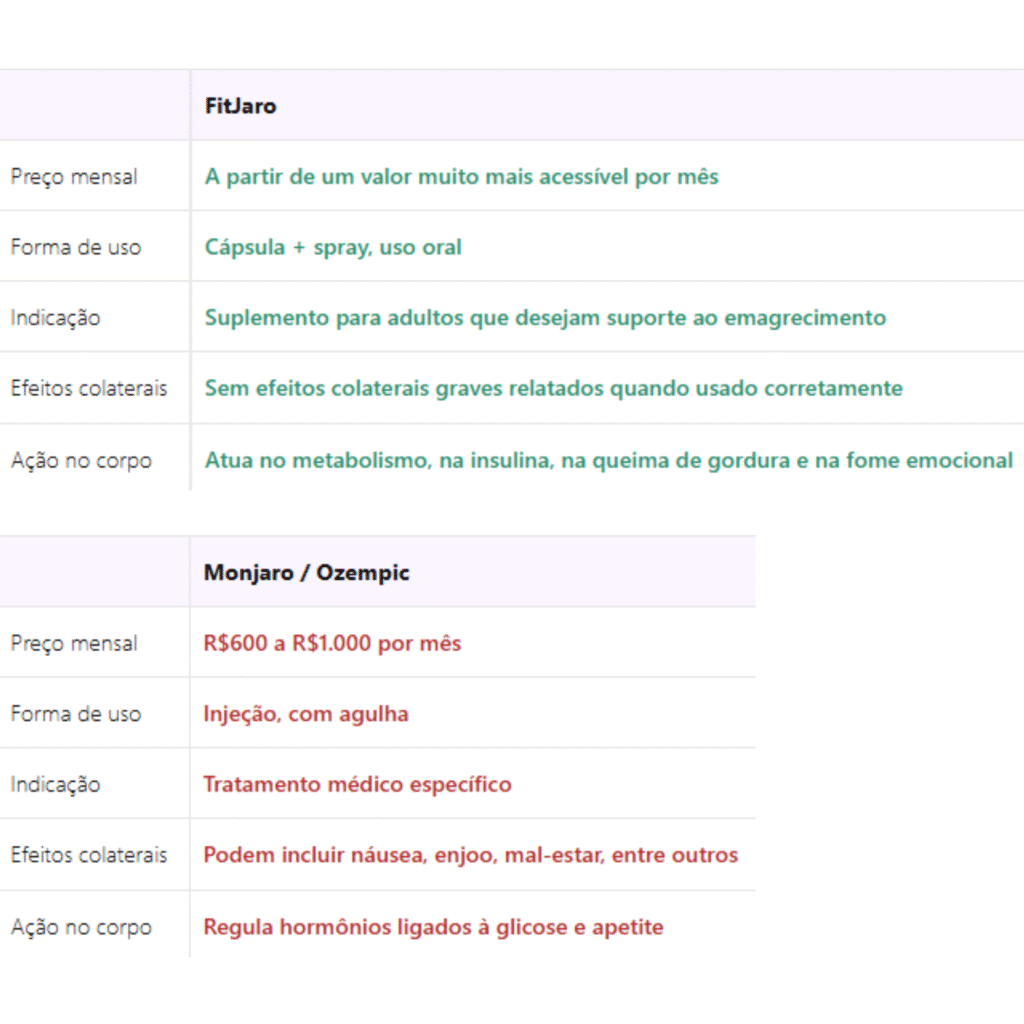Click Forma de uso label in FitJaro table
Screen dimensions: 1024x1024
pos(76,247)
